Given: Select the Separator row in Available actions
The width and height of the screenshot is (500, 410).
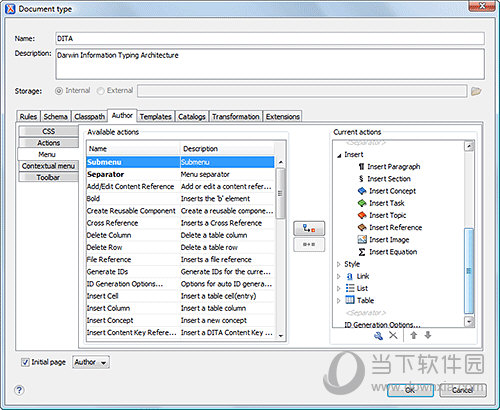Looking at the screenshot, I should coord(180,174).
